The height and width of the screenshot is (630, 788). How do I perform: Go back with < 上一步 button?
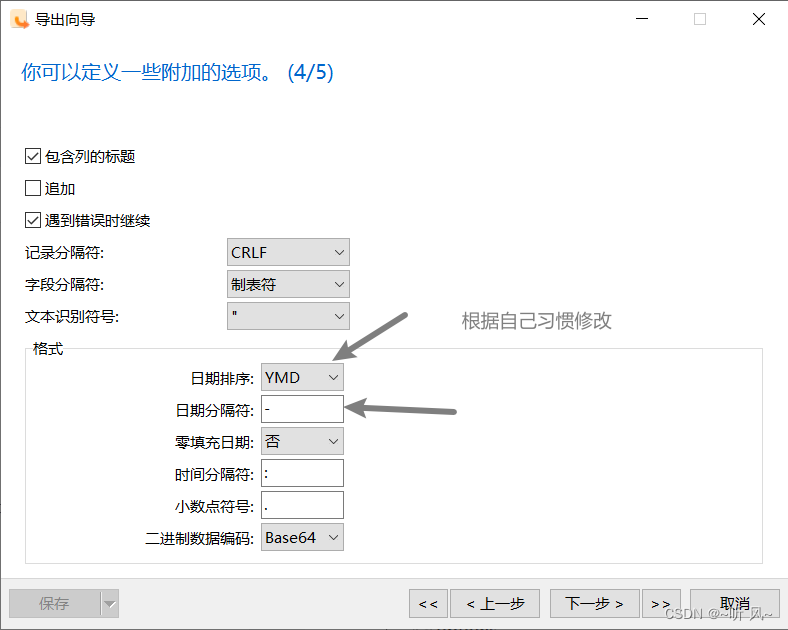pyautogui.click(x=495, y=603)
